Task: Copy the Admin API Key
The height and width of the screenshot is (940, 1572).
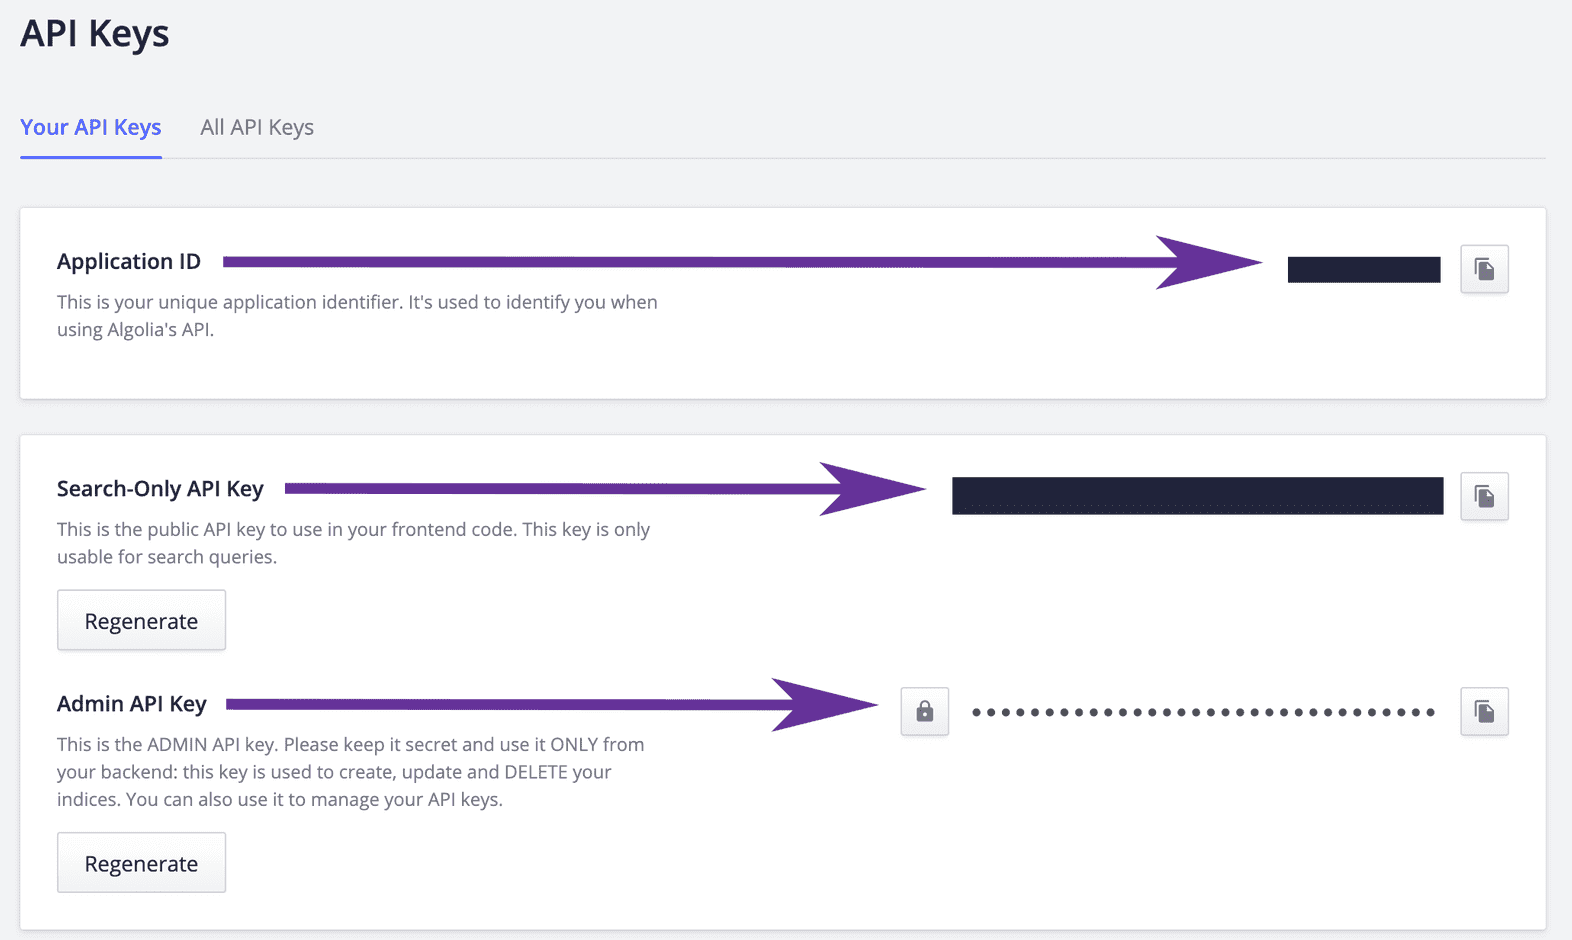Action: click(x=1484, y=712)
